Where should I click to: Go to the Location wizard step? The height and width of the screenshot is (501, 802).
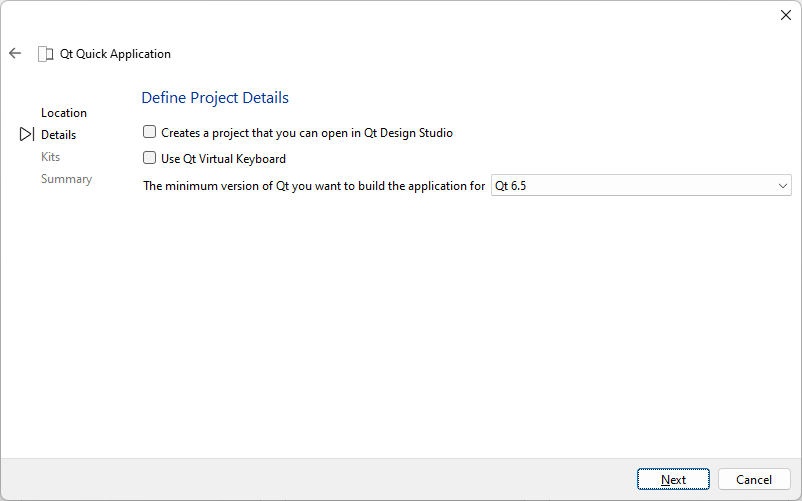(x=64, y=113)
